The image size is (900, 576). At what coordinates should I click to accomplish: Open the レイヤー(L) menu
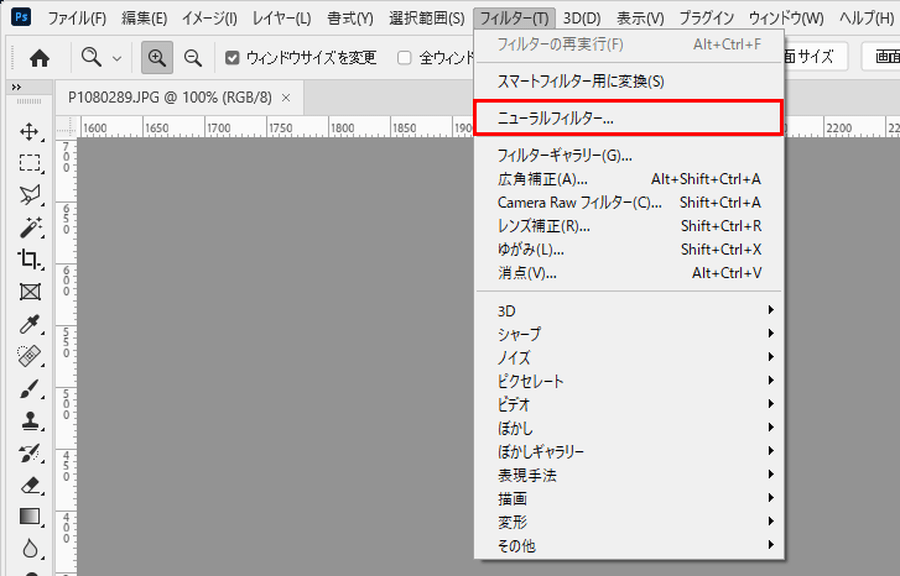(282, 18)
